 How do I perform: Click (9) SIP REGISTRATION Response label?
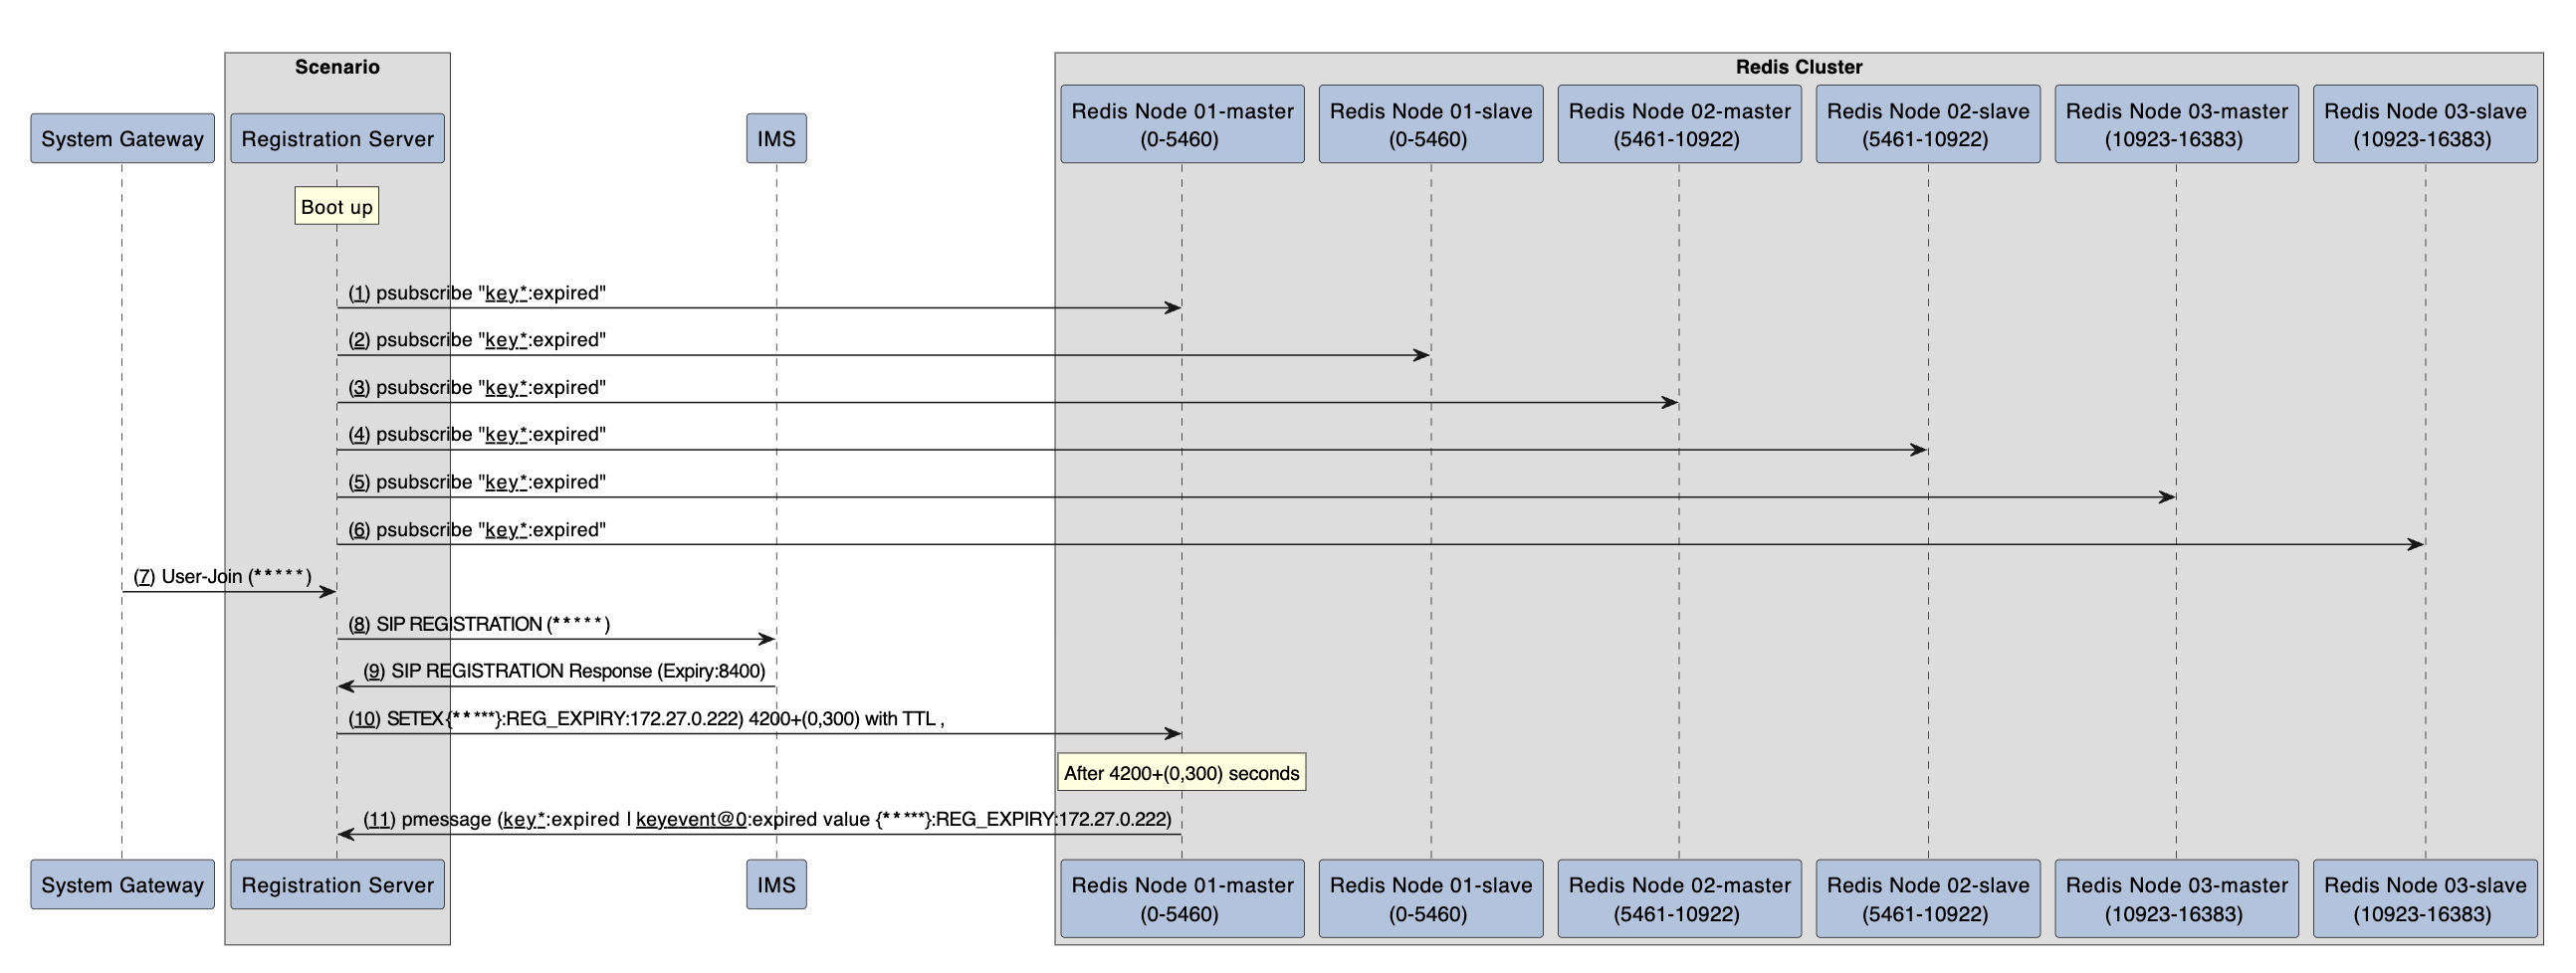(564, 671)
